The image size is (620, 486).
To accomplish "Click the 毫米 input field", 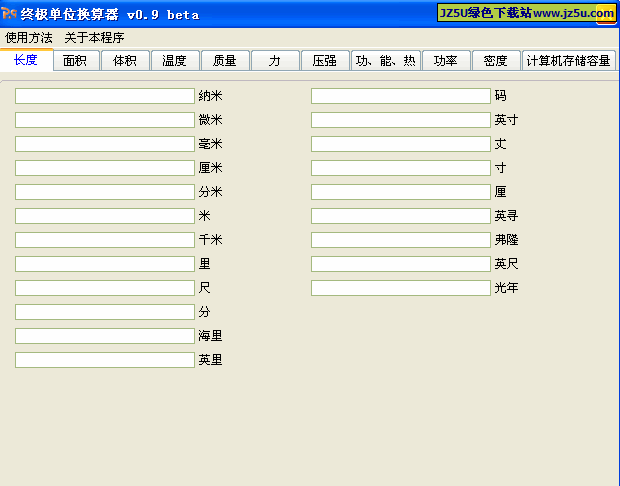I will click(x=105, y=144).
